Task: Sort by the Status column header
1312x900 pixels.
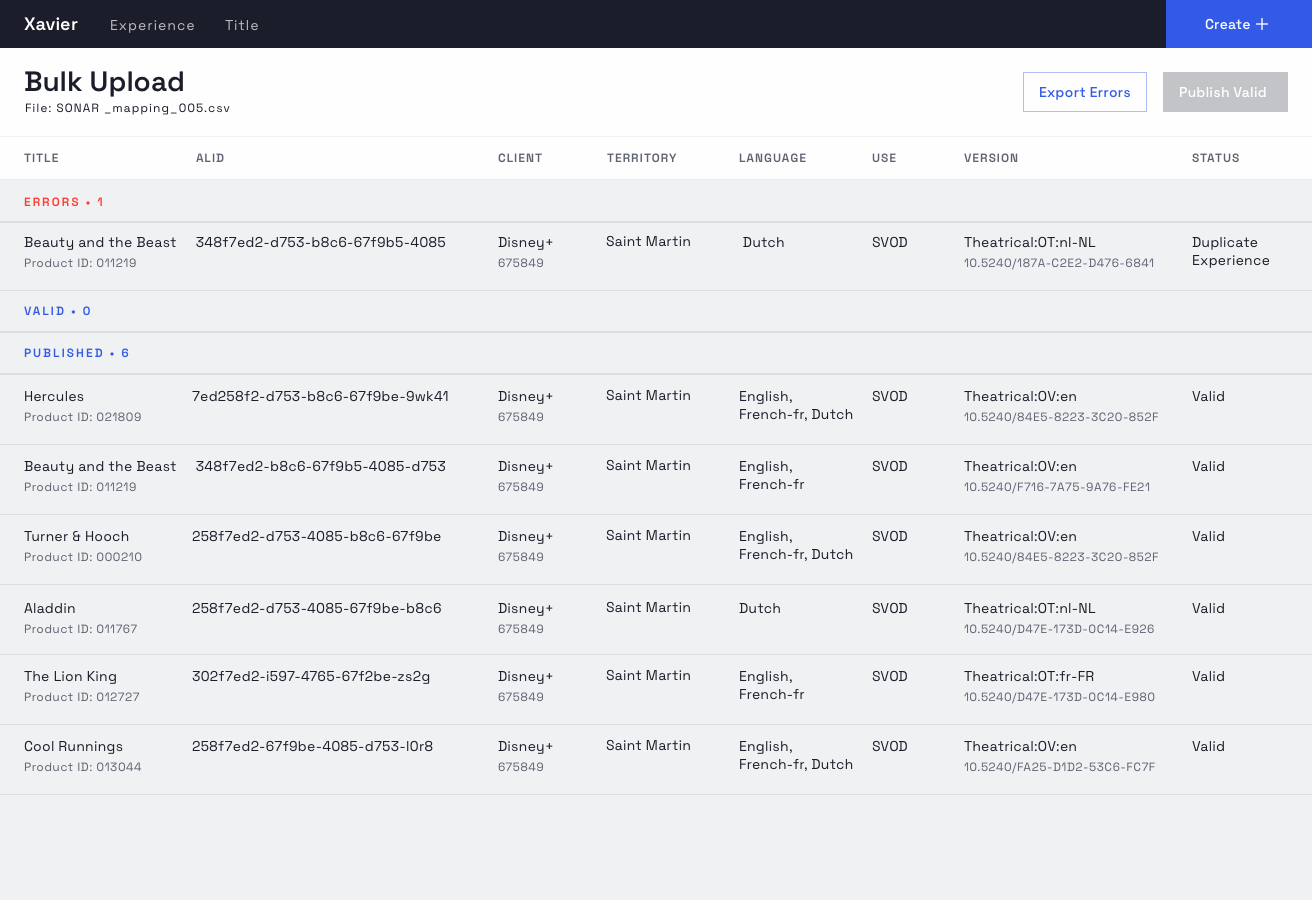Action: tap(1215, 158)
